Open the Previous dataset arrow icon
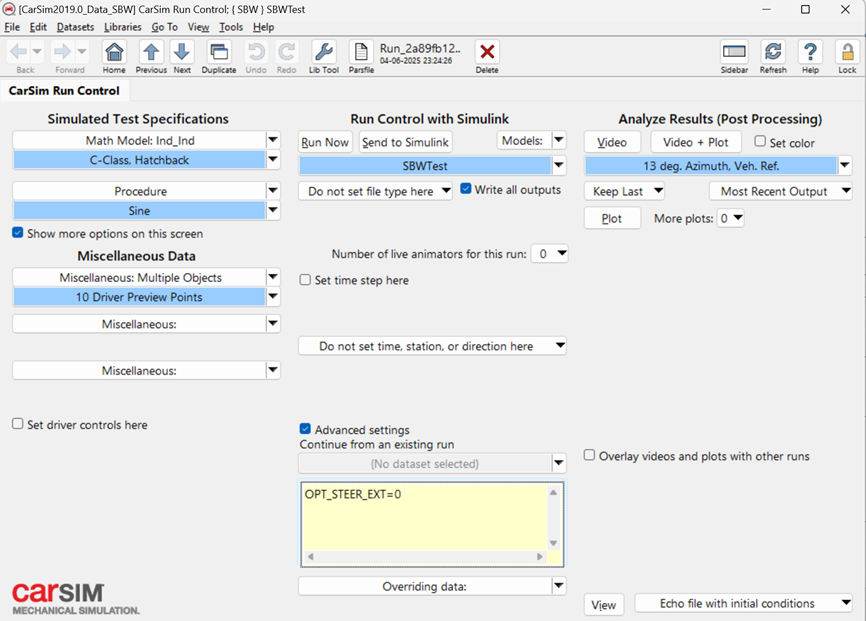The image size is (866, 621). [151, 52]
